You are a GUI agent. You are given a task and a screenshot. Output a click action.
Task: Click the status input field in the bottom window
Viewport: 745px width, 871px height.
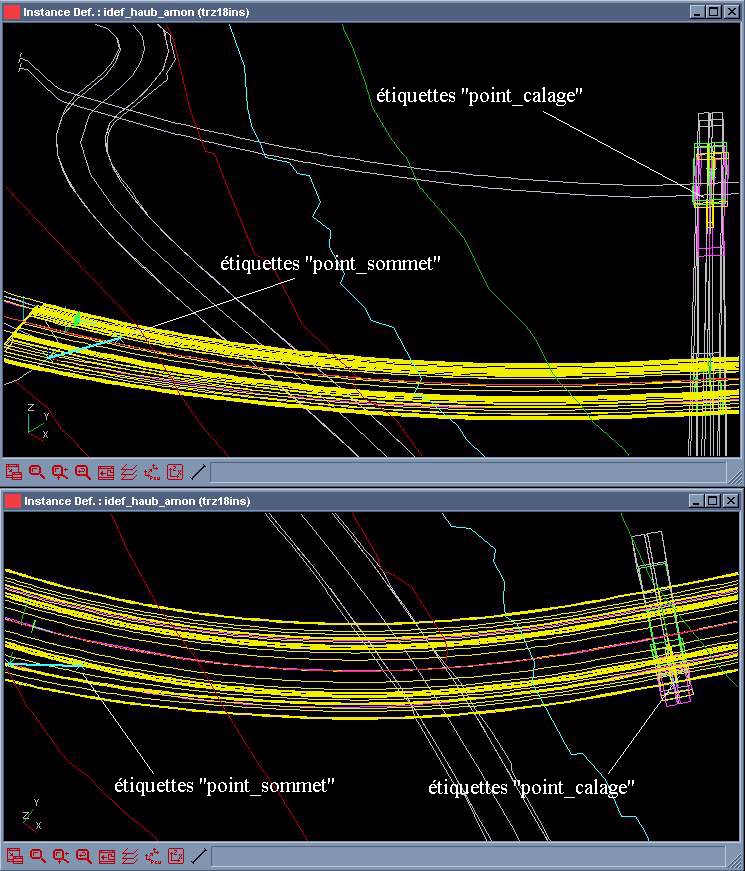[x=468, y=856]
